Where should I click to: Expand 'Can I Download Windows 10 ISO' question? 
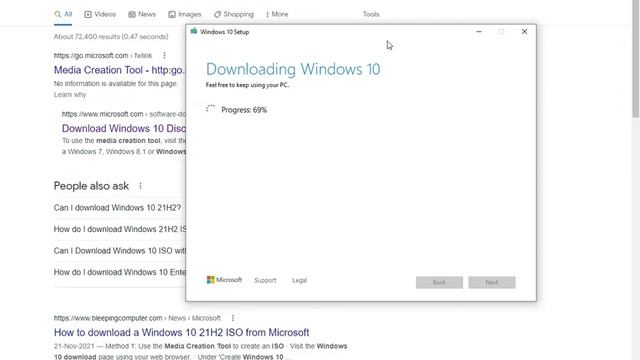click(120, 251)
